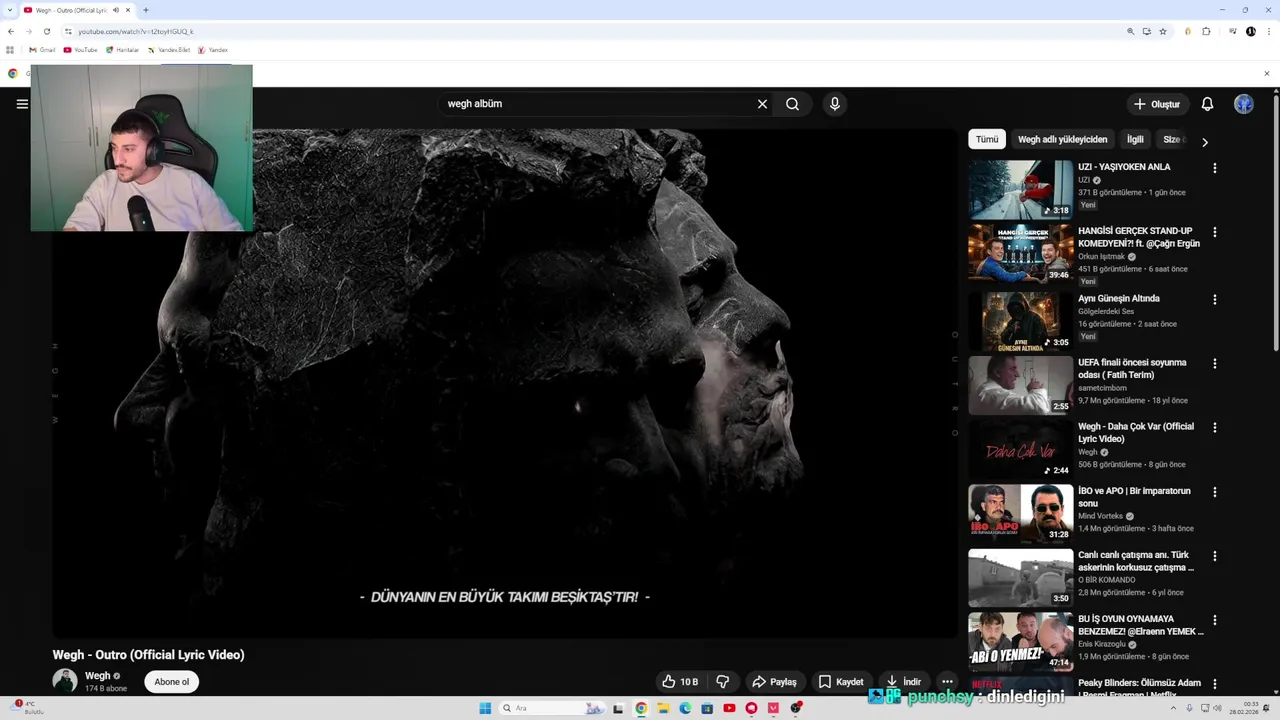Screen dimensions: 1280x720
Task: Select the İlgili filter chip
Action: point(1135,140)
